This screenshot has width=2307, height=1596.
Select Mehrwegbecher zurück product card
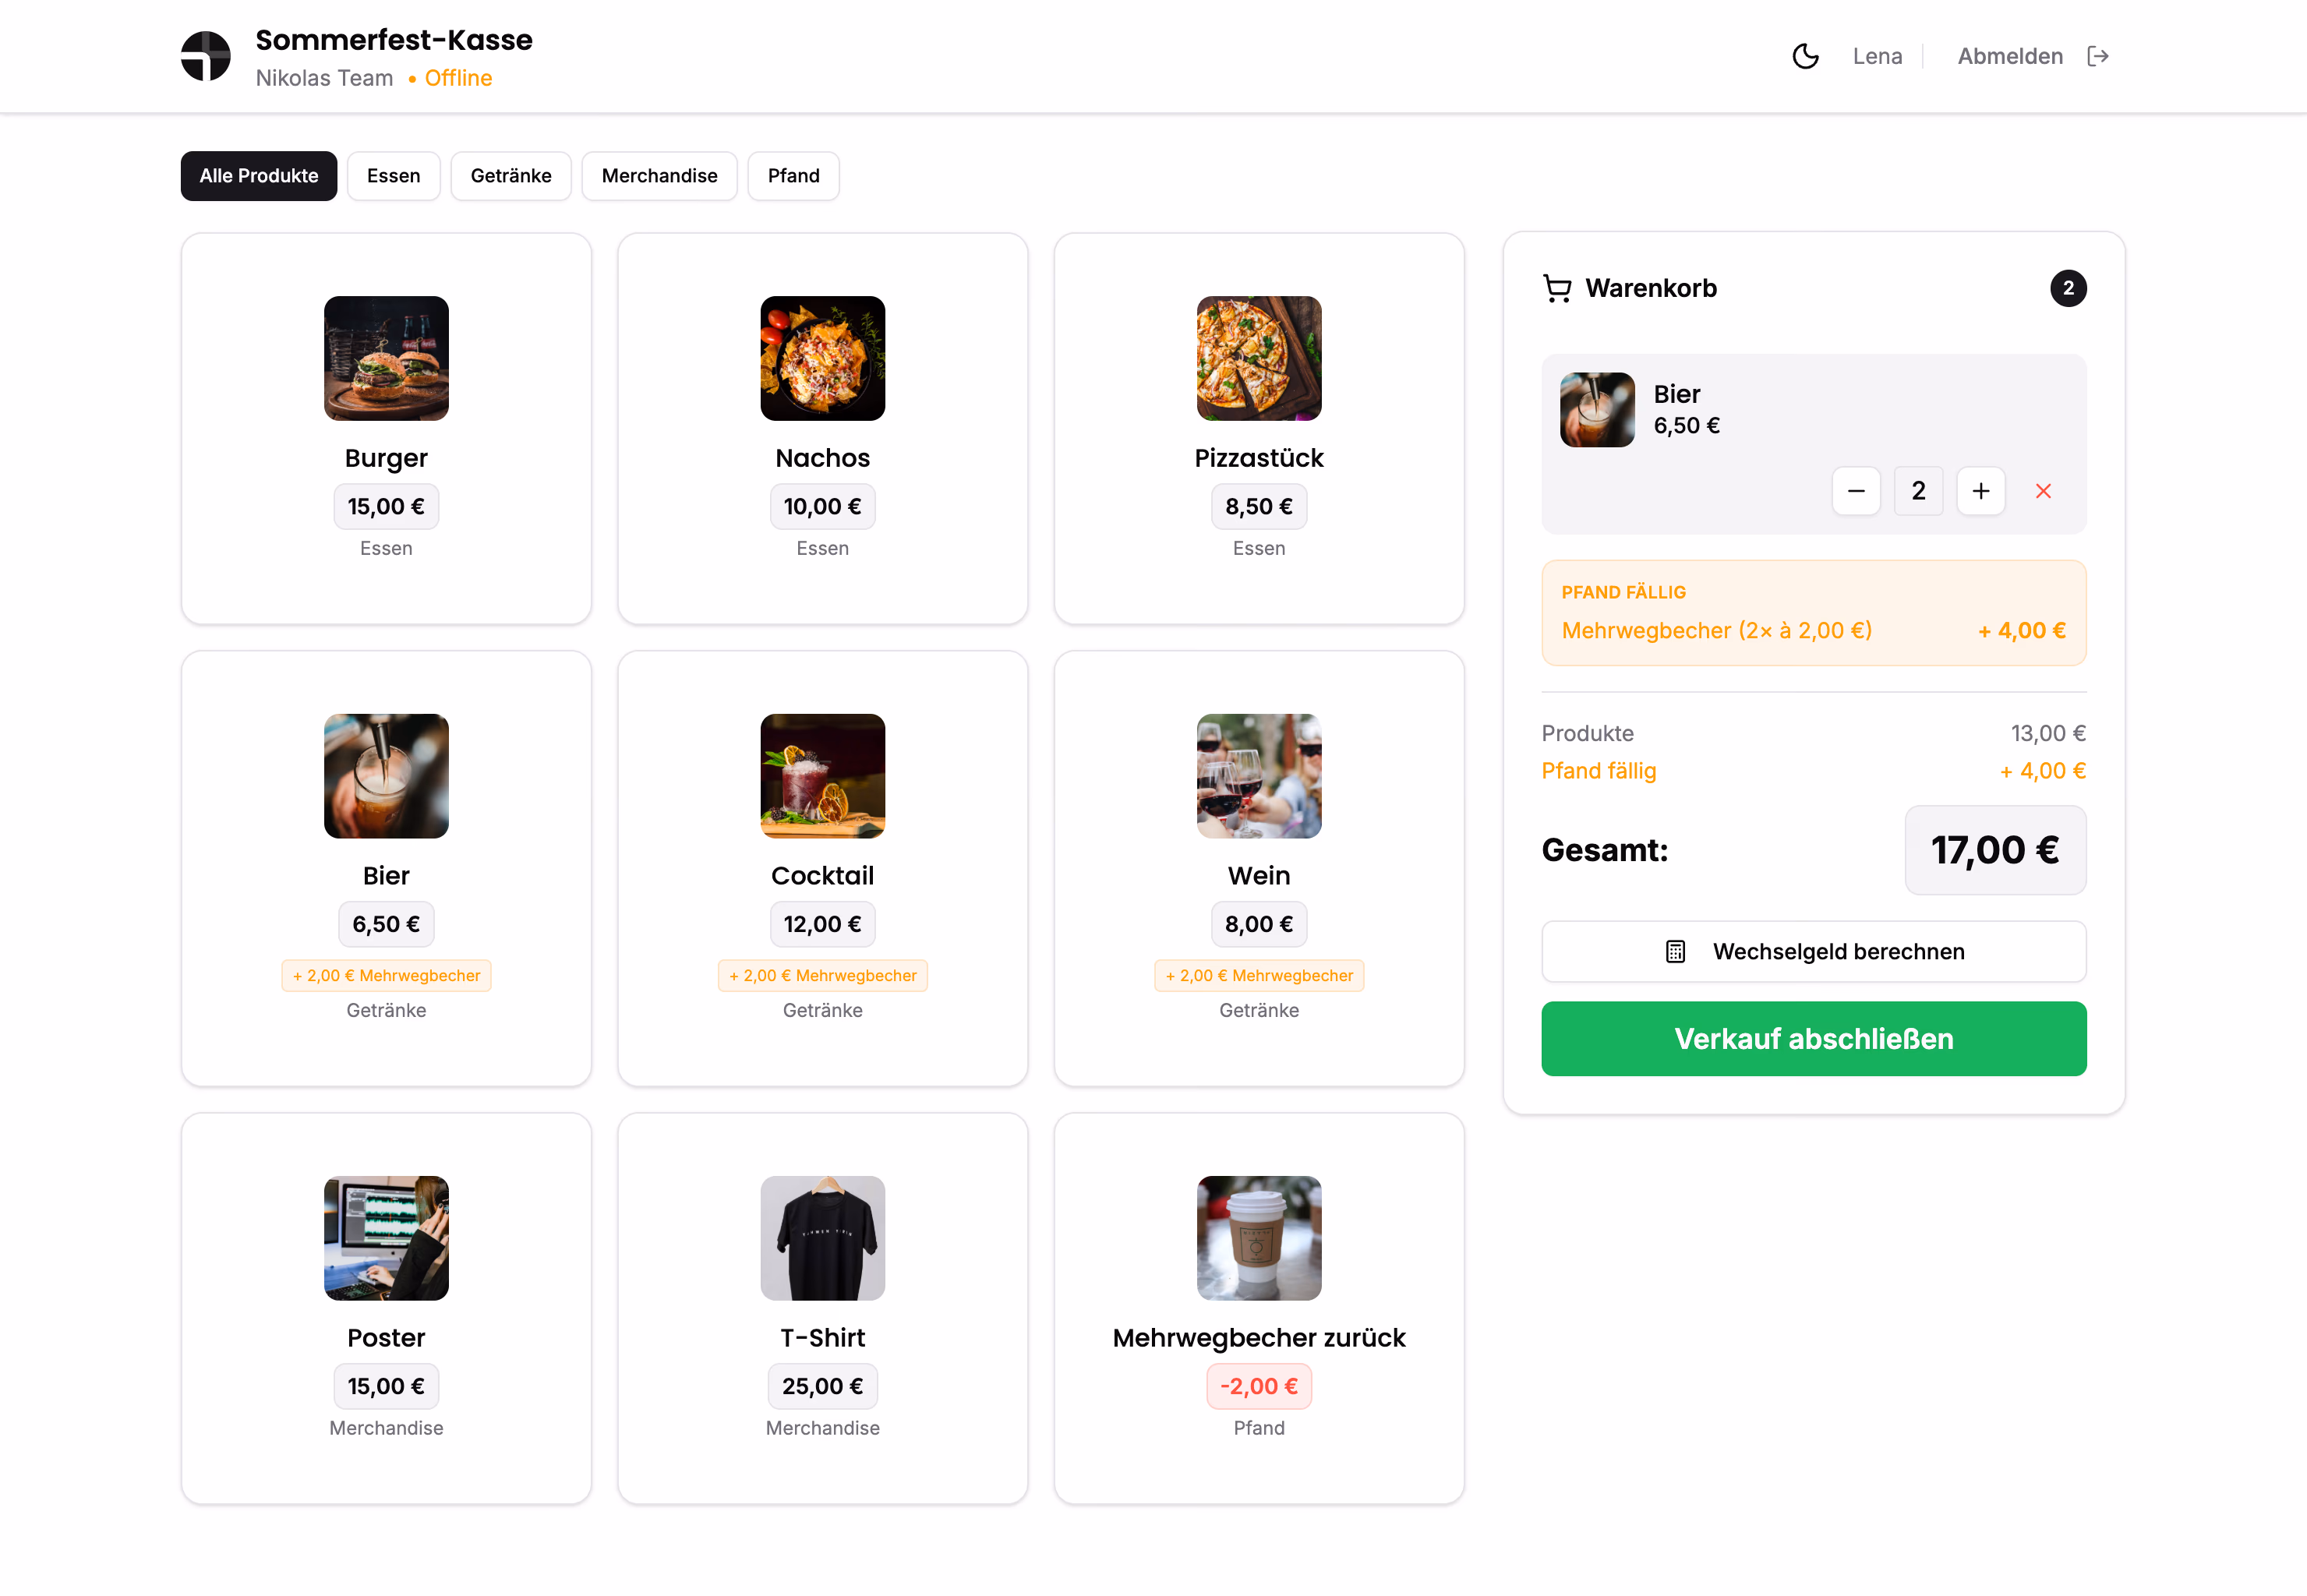click(x=1259, y=1308)
